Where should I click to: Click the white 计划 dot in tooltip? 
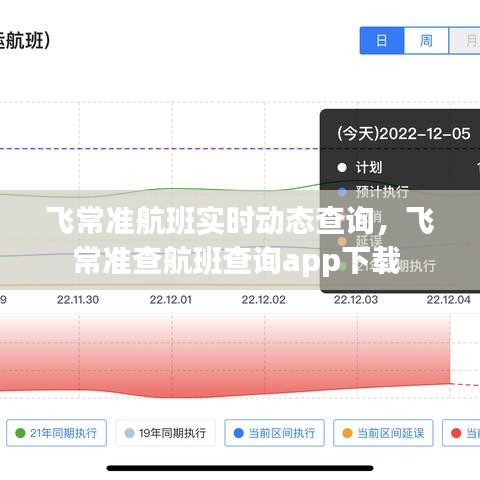click(342, 167)
